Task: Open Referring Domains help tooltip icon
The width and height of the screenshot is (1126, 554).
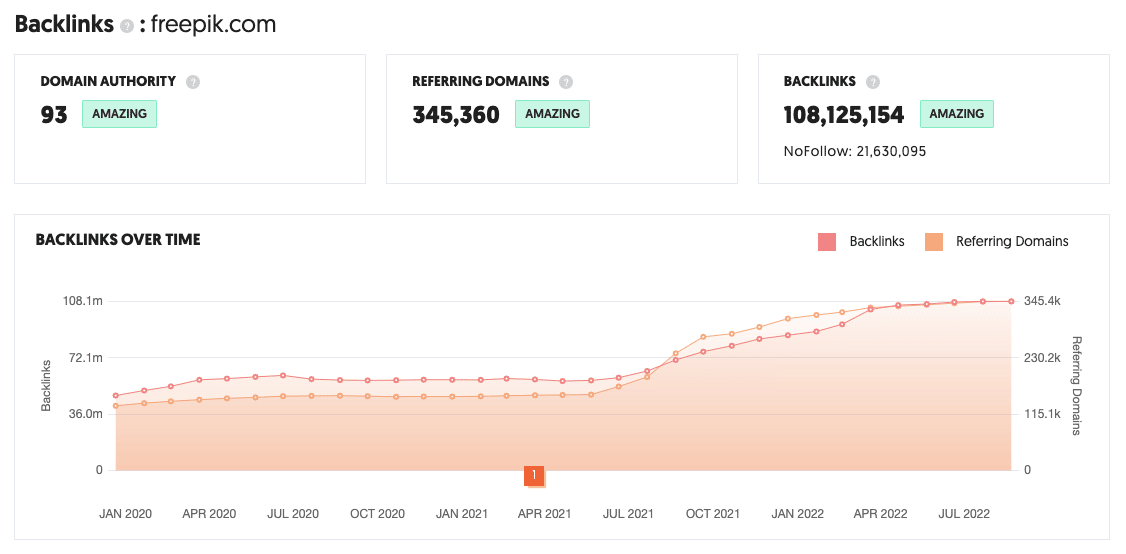Action: 566,82
